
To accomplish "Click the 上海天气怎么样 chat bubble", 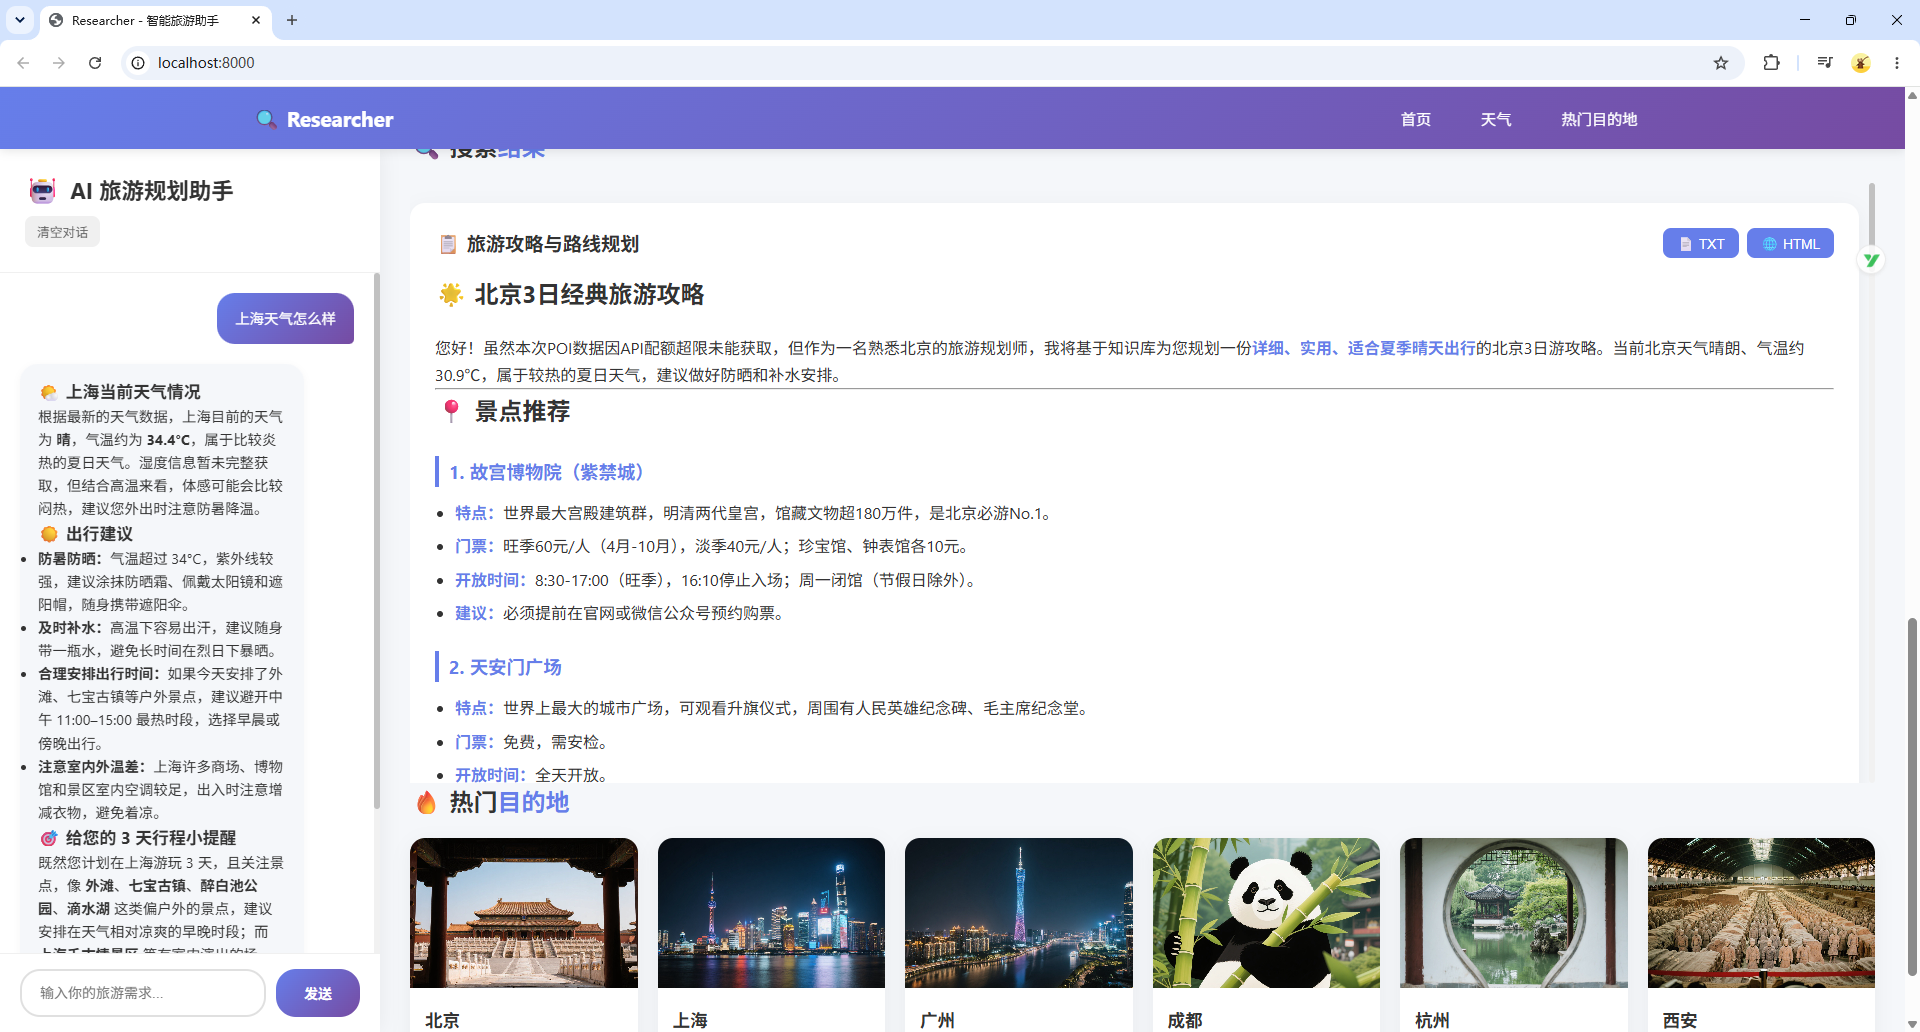I will [285, 318].
